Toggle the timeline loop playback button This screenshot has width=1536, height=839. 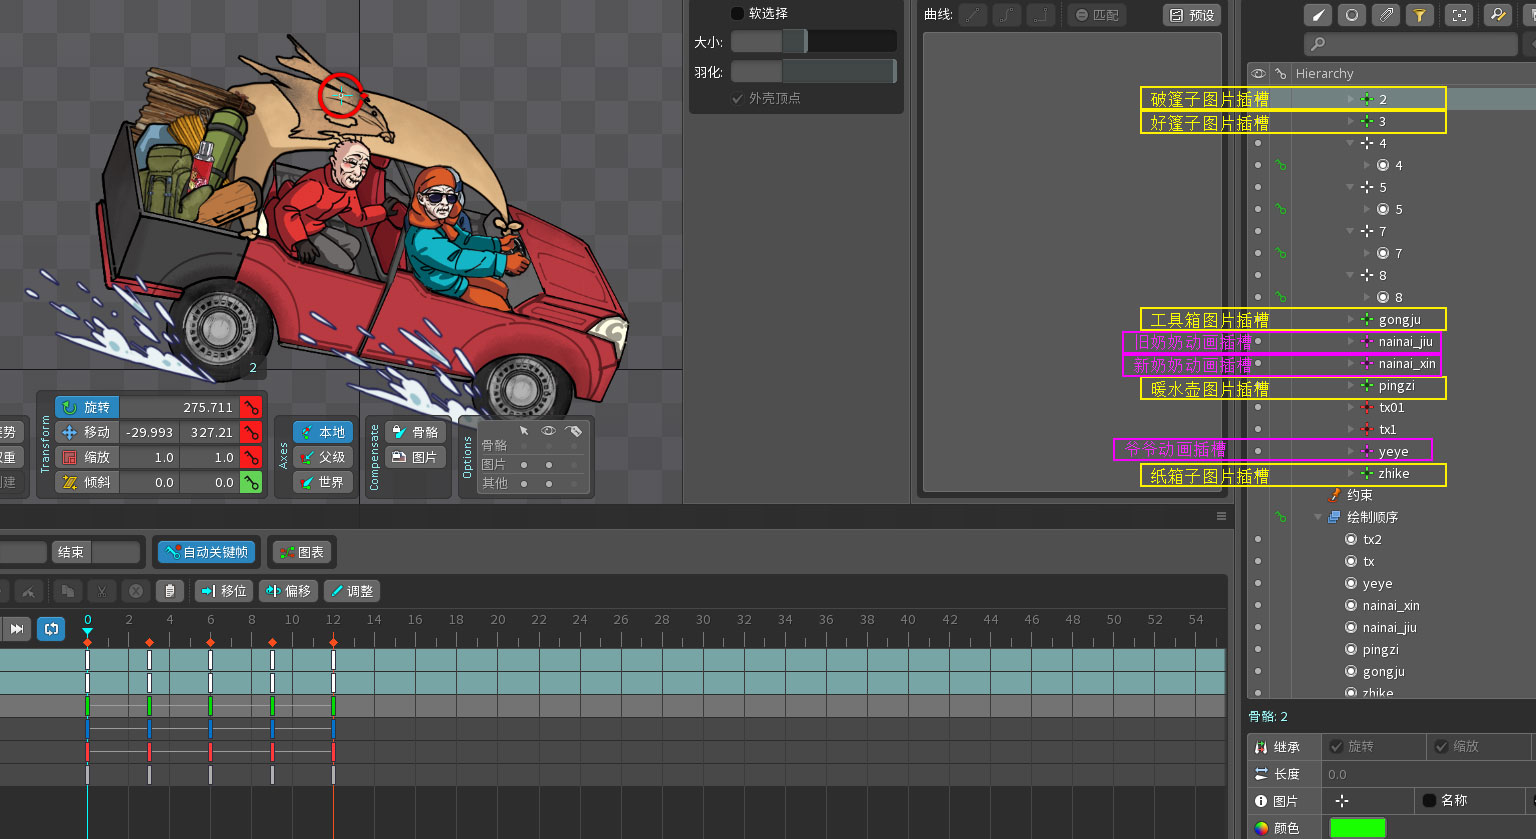51,629
